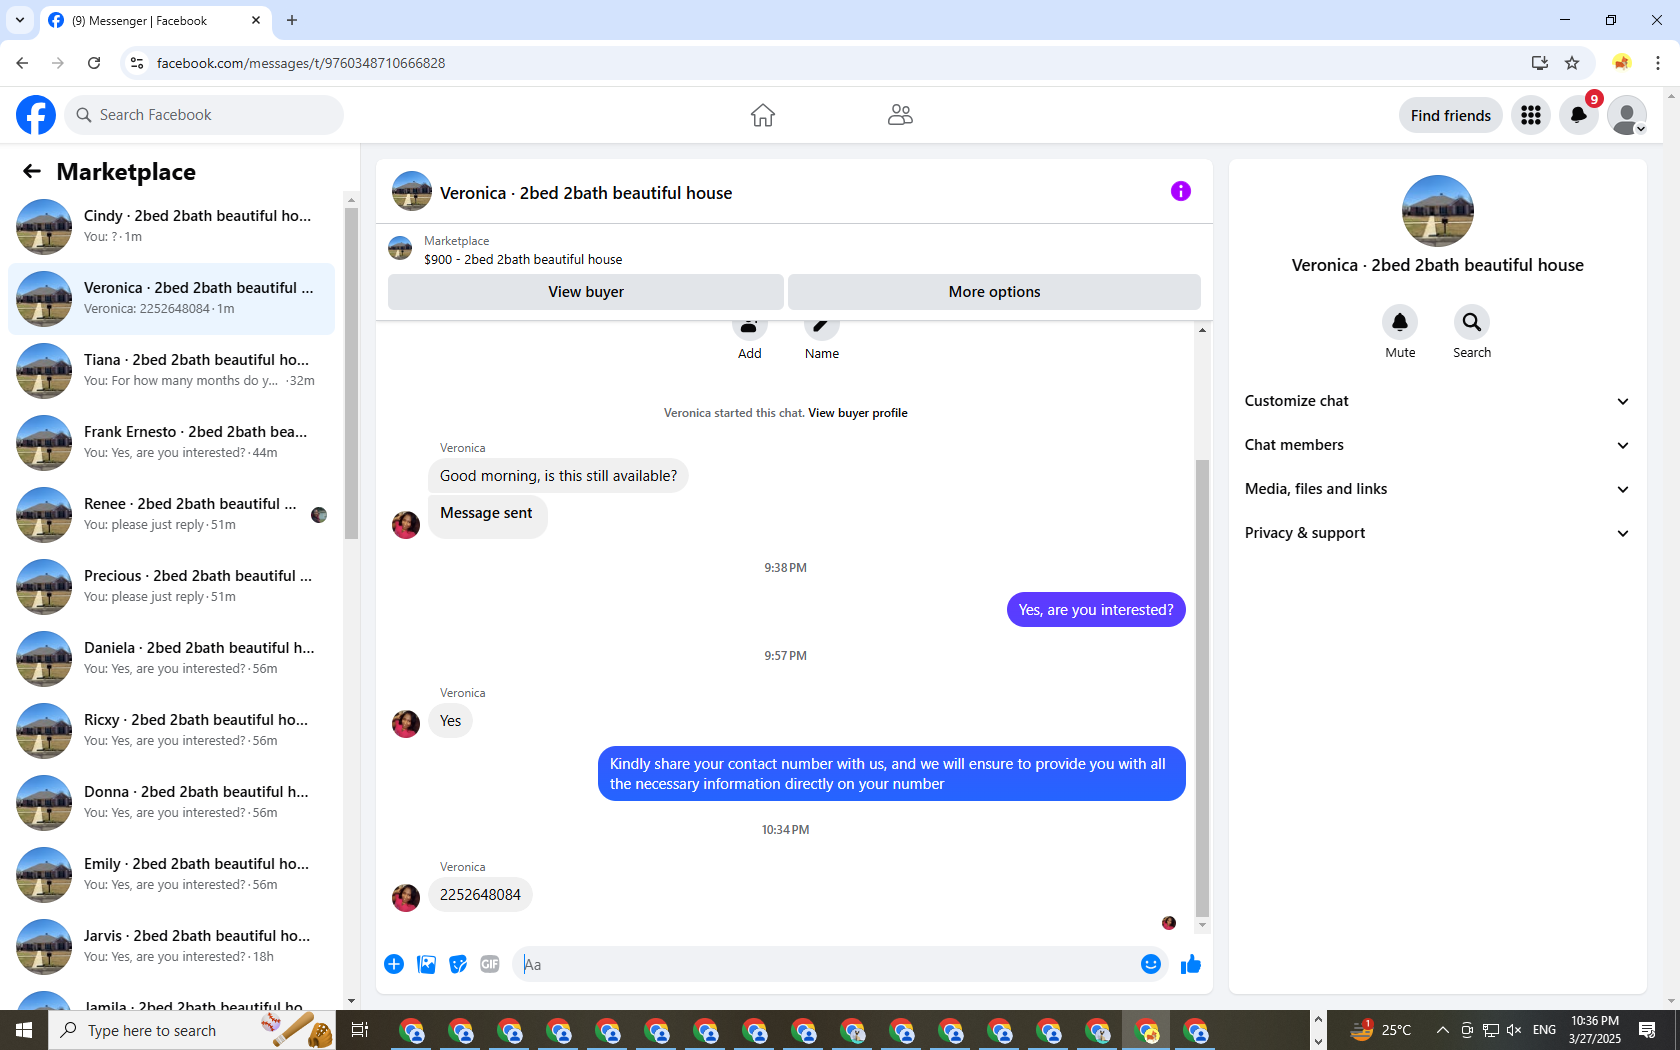The width and height of the screenshot is (1680, 1050).
Task: Expand Customize chat section
Action: coord(1437,401)
